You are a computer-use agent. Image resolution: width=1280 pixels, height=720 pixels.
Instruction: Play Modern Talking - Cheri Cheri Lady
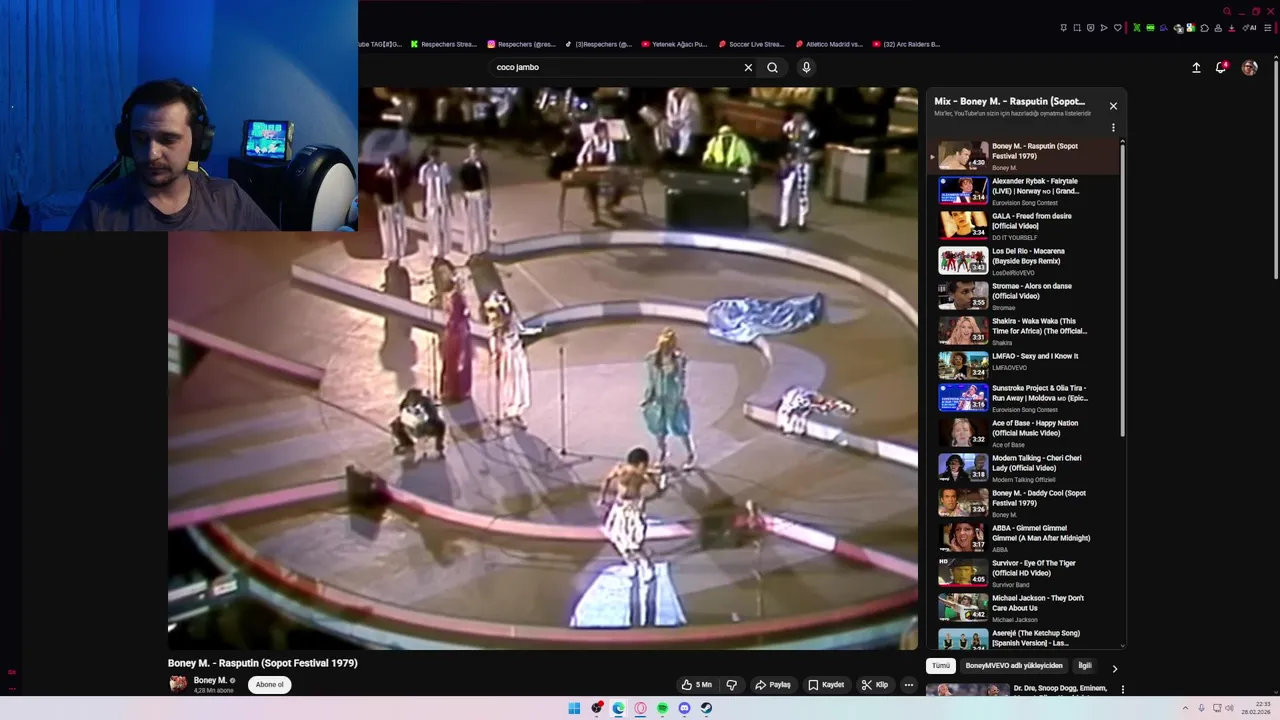pos(1024,468)
